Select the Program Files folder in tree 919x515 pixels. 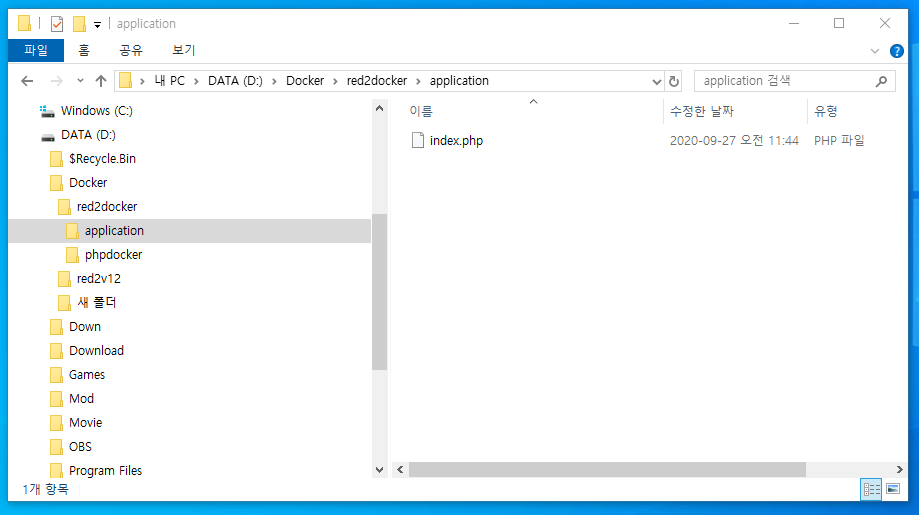pyautogui.click(x=105, y=471)
